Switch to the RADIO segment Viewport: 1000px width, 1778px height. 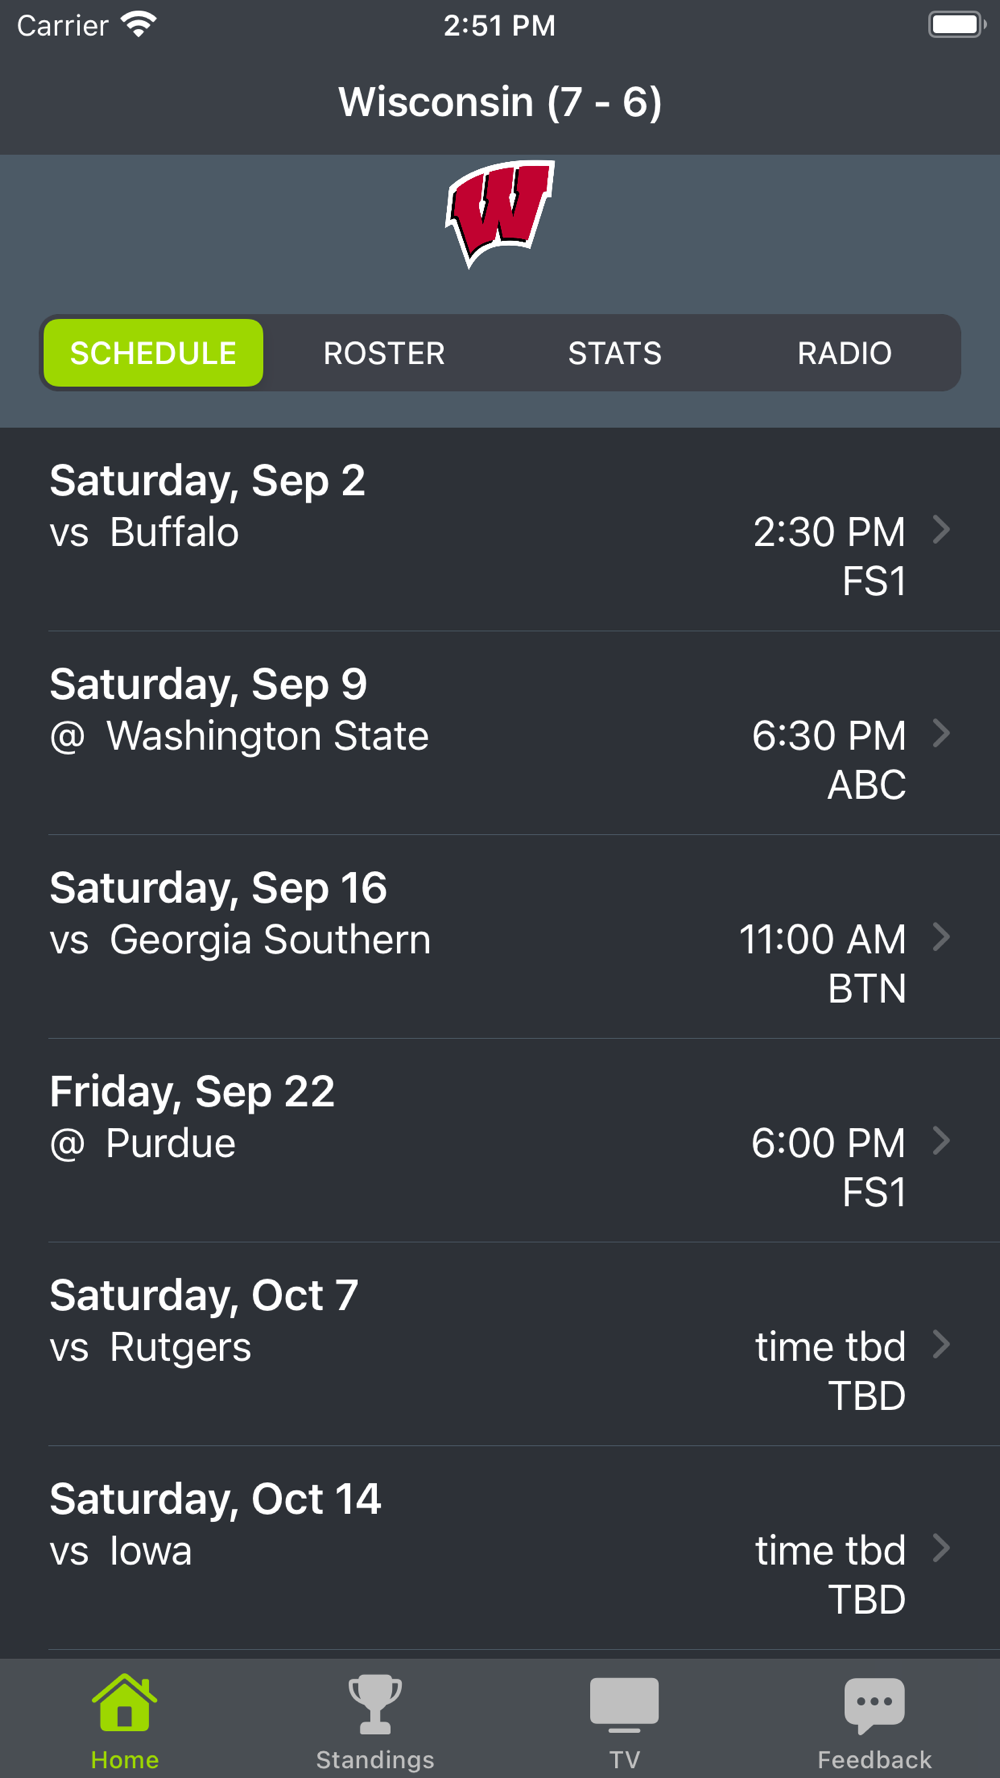844,353
